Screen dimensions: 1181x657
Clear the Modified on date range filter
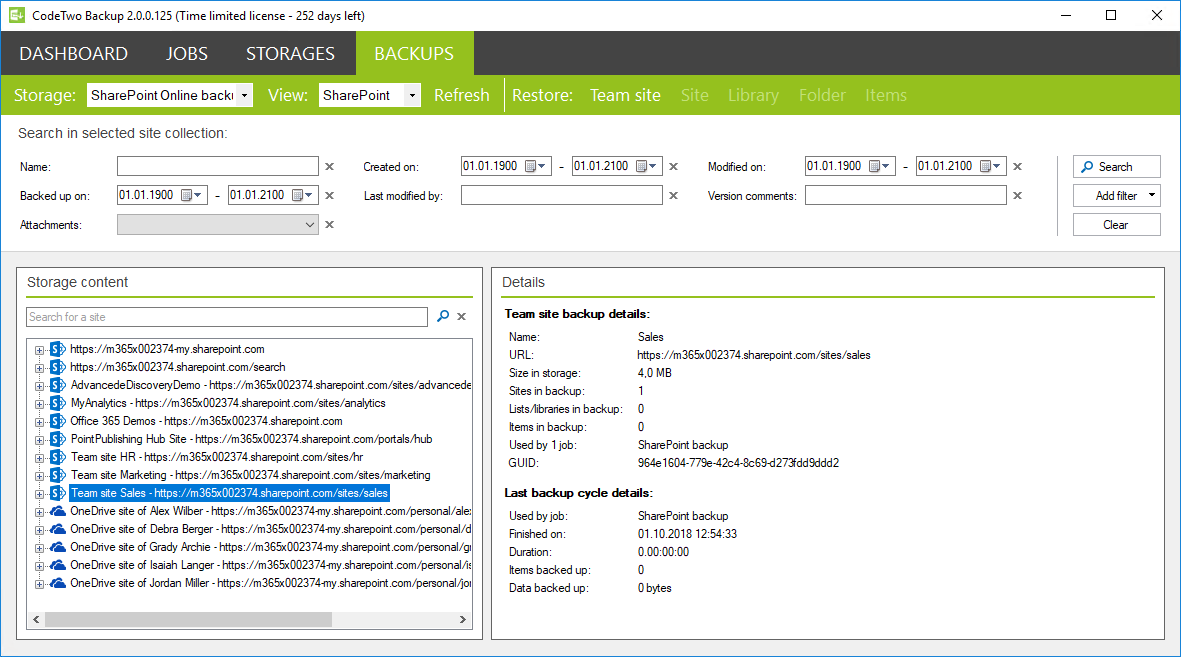pyautogui.click(x=1018, y=167)
